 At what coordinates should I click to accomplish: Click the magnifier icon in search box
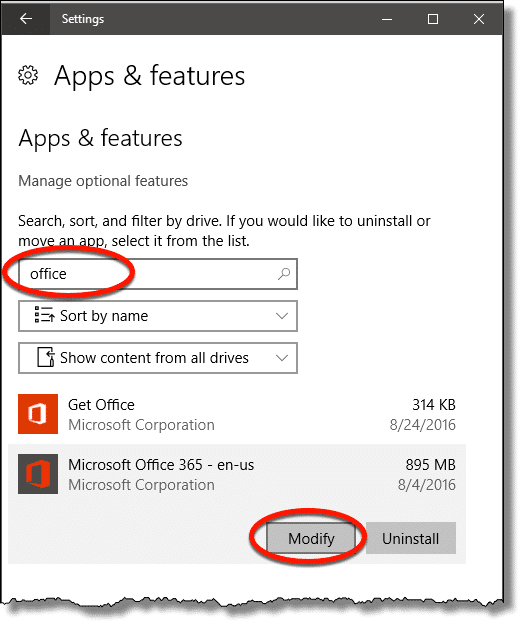[x=284, y=274]
